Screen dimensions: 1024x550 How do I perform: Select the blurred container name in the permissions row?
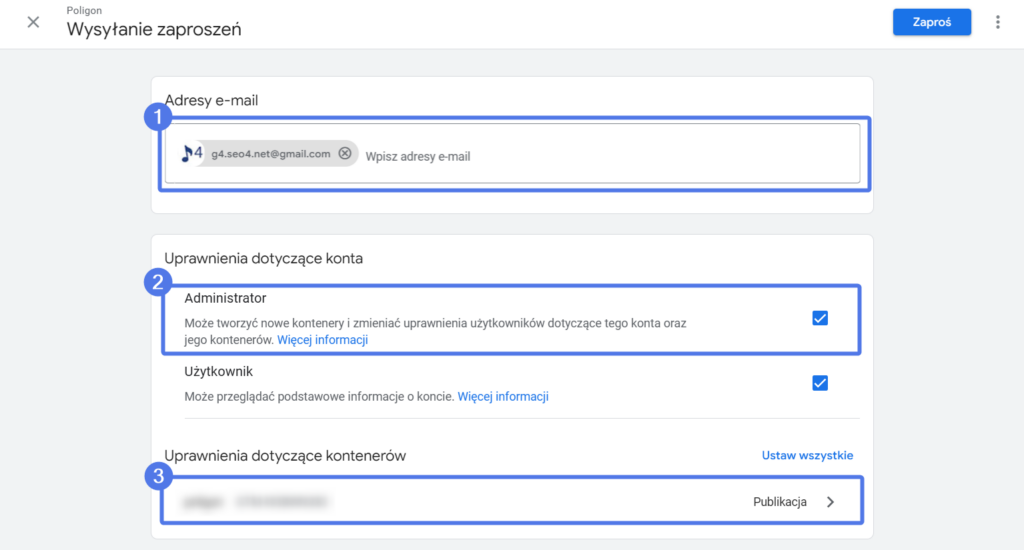click(x=256, y=502)
